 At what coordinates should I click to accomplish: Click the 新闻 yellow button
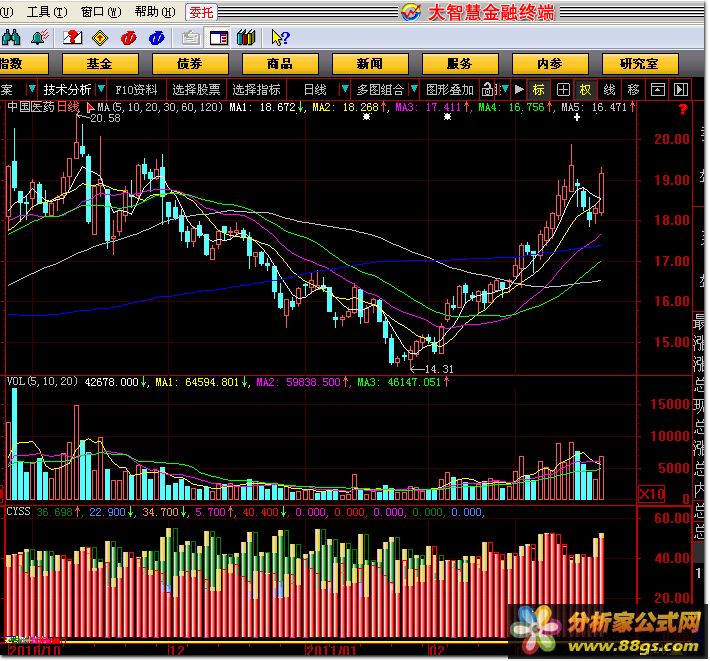pos(370,64)
